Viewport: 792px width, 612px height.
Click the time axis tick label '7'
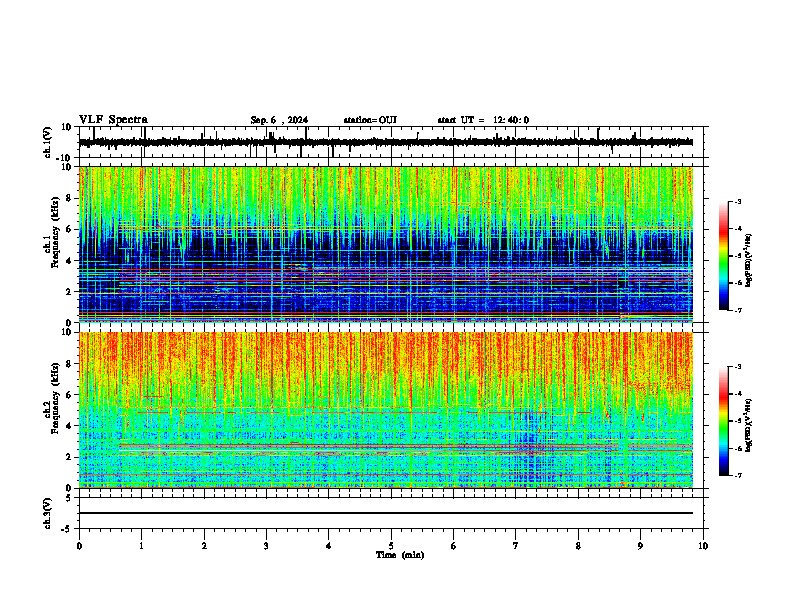click(x=516, y=546)
